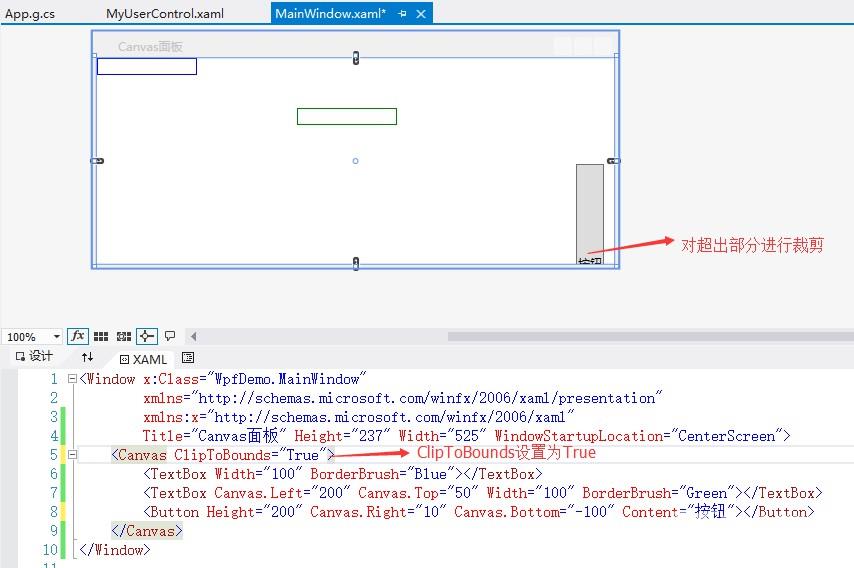Click the right margin anchor handle
The height and width of the screenshot is (568, 854).
[x=613, y=161]
